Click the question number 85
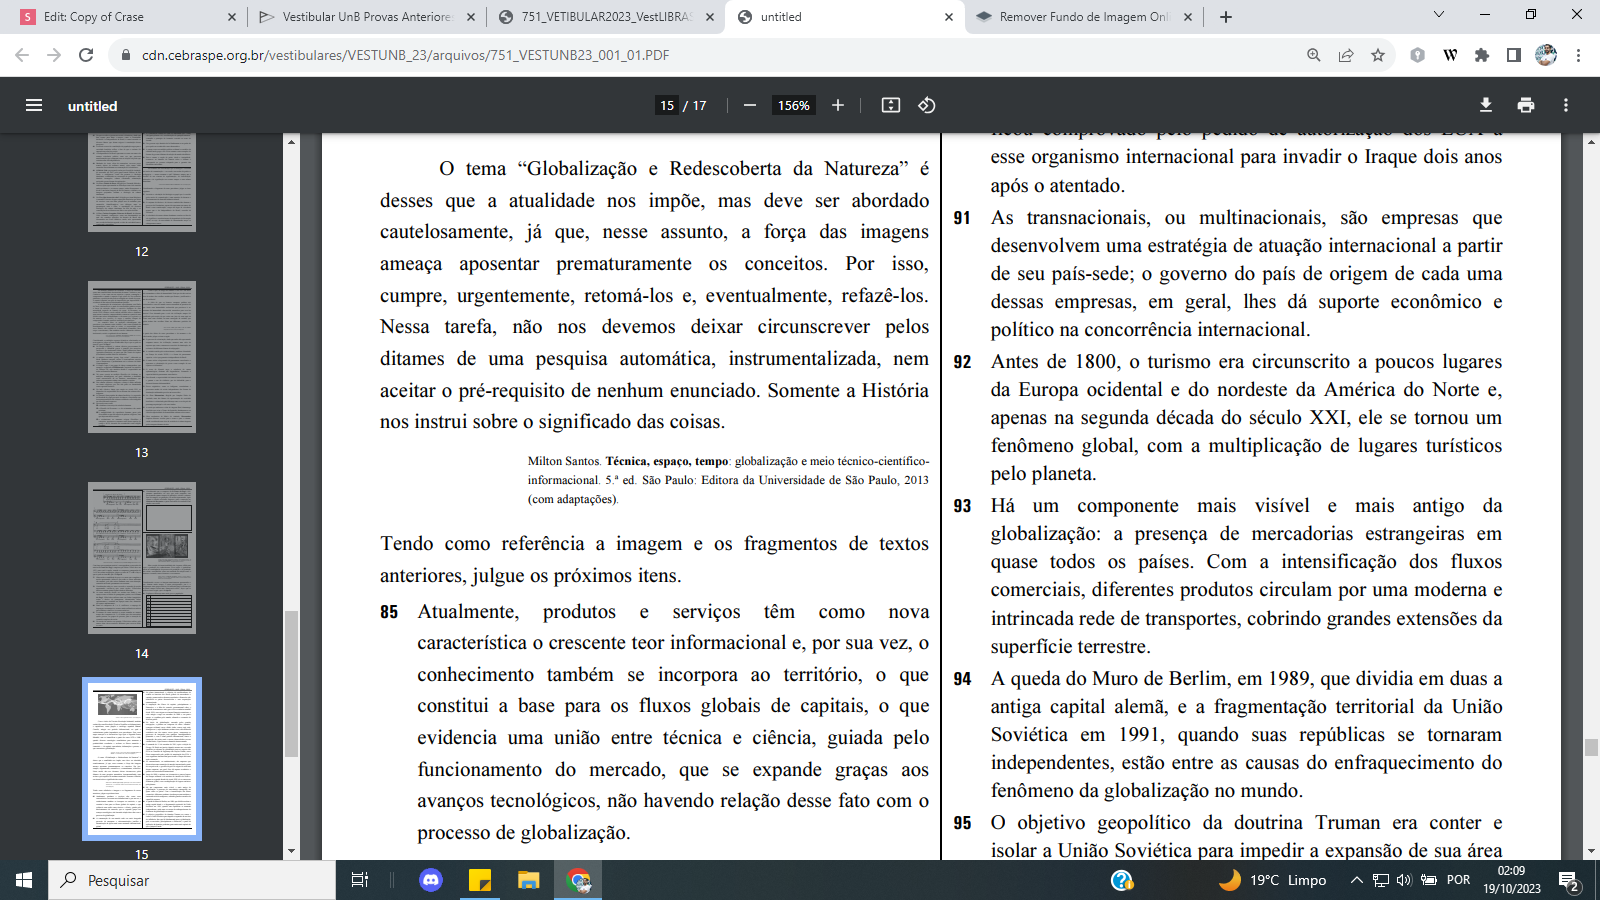 389,612
